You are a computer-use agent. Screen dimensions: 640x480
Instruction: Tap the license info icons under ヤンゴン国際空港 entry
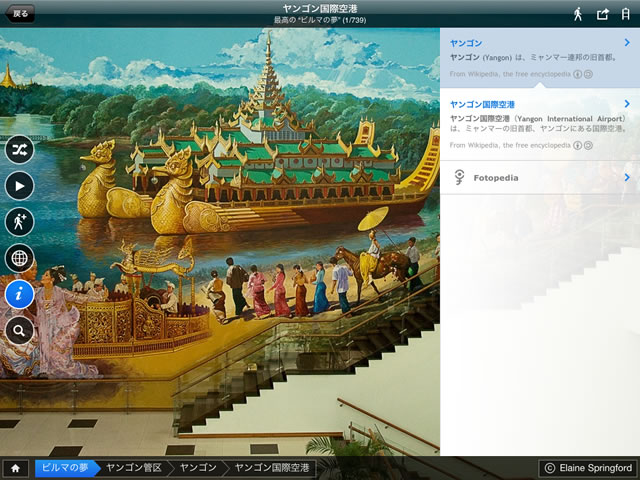click(582, 145)
